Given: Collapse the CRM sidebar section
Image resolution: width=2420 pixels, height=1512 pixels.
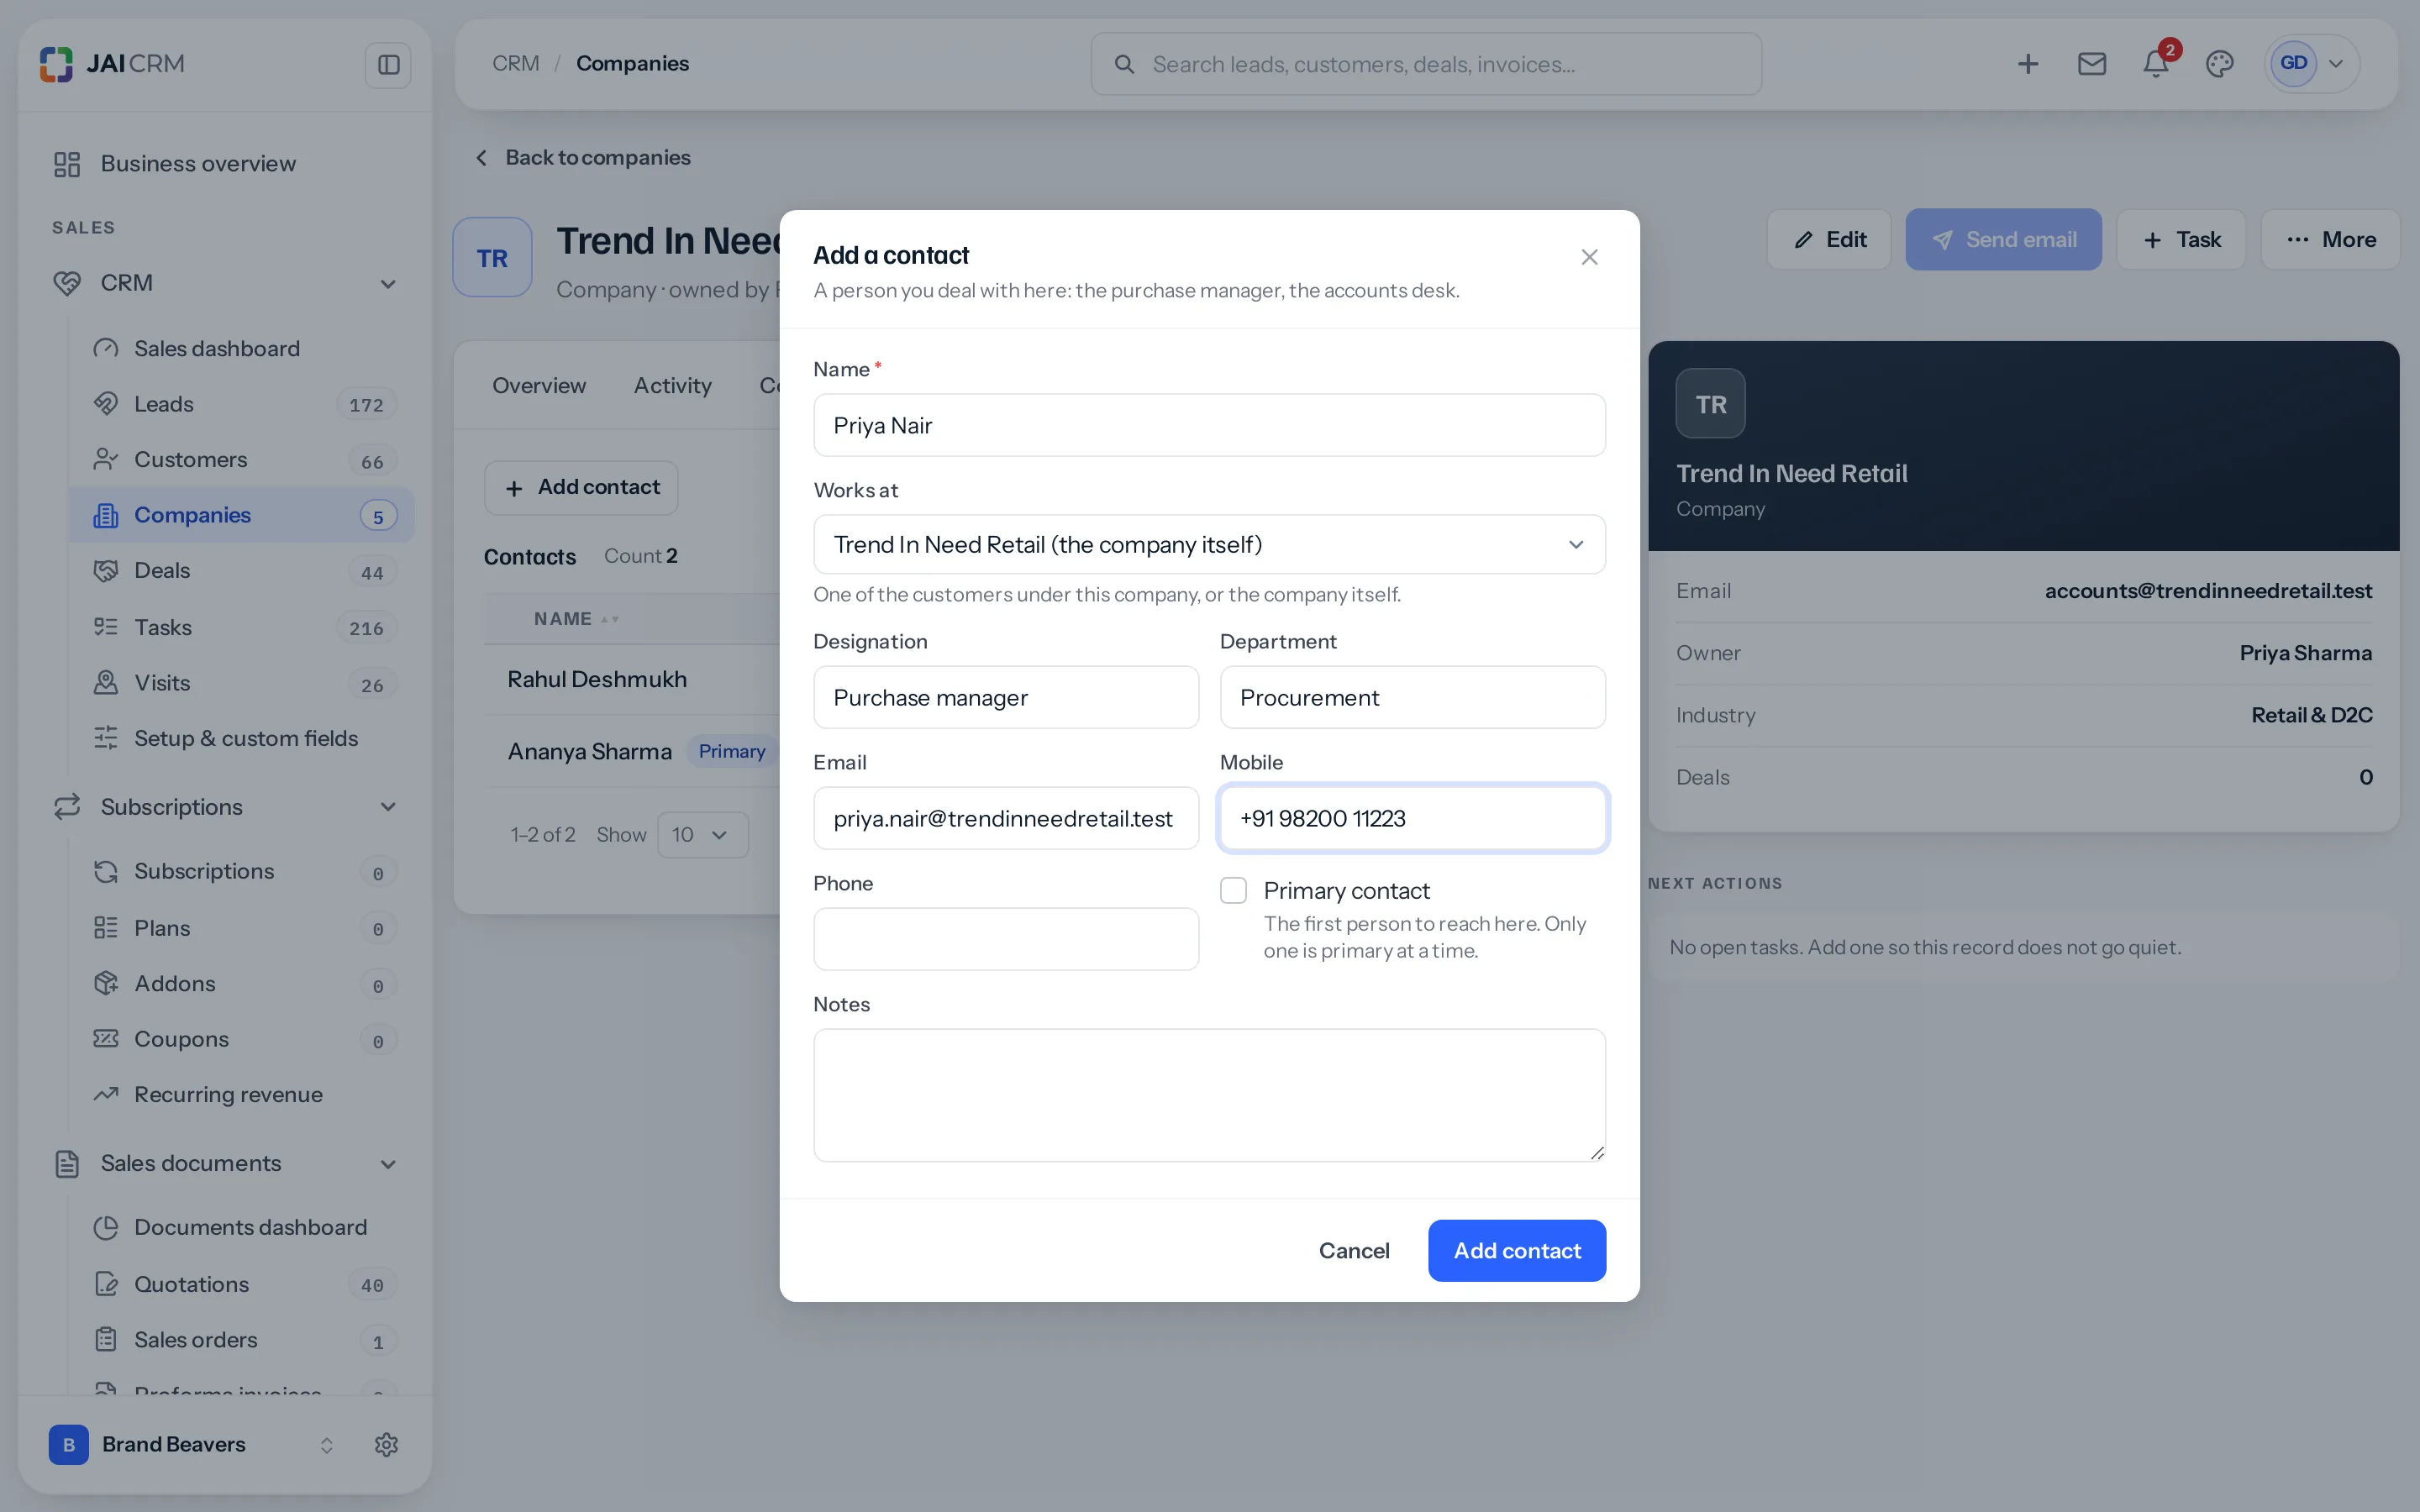Looking at the screenshot, I should [388, 284].
